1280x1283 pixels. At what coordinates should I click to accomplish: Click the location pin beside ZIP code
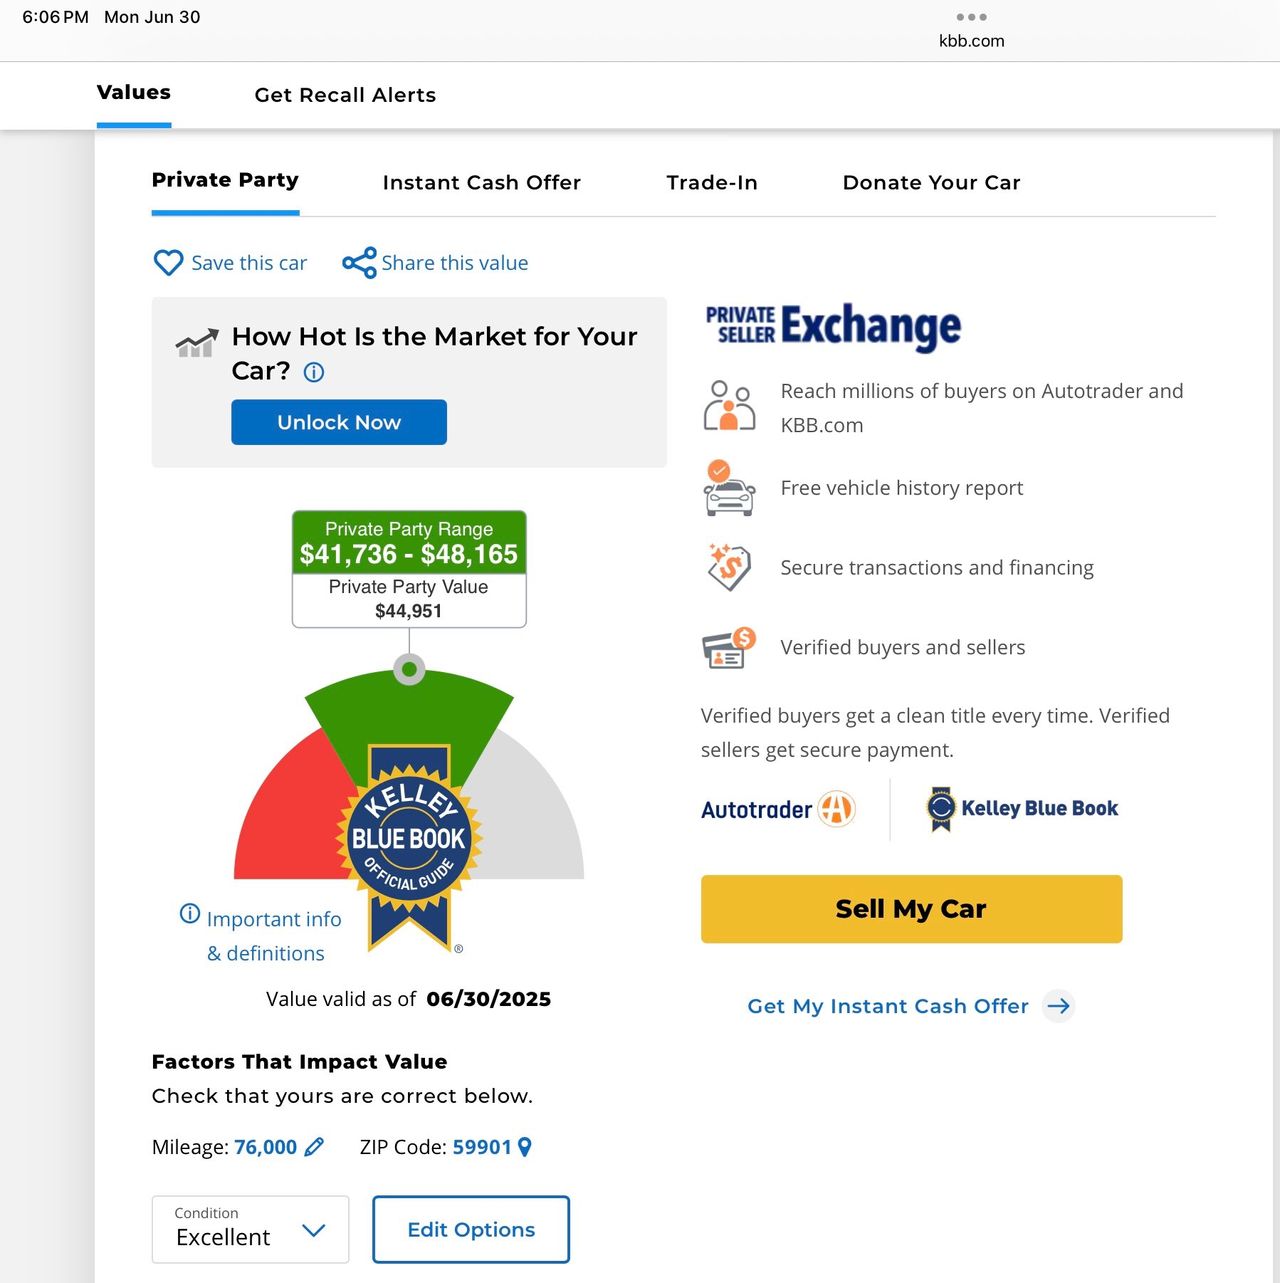[525, 1147]
